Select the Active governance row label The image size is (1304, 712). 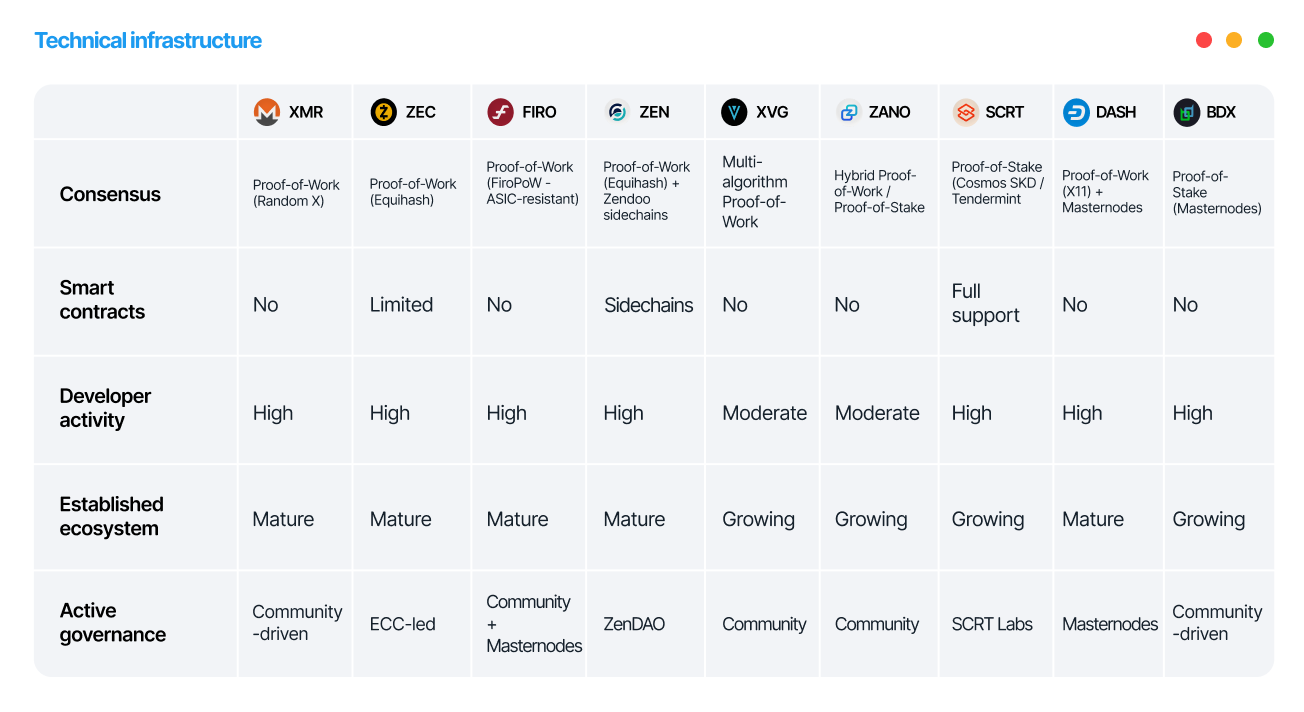[113, 622]
